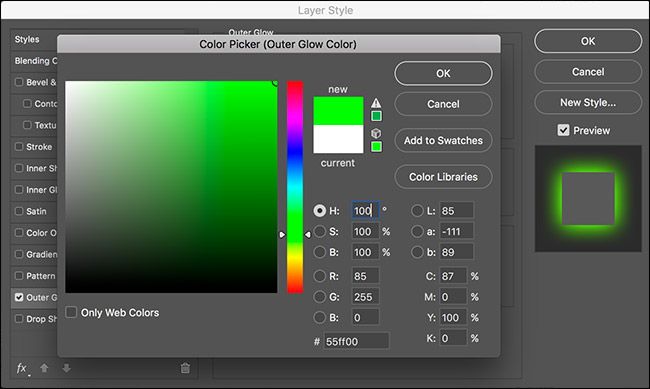
Task: Enable the Only Web Colors checkbox
Action: (71, 312)
